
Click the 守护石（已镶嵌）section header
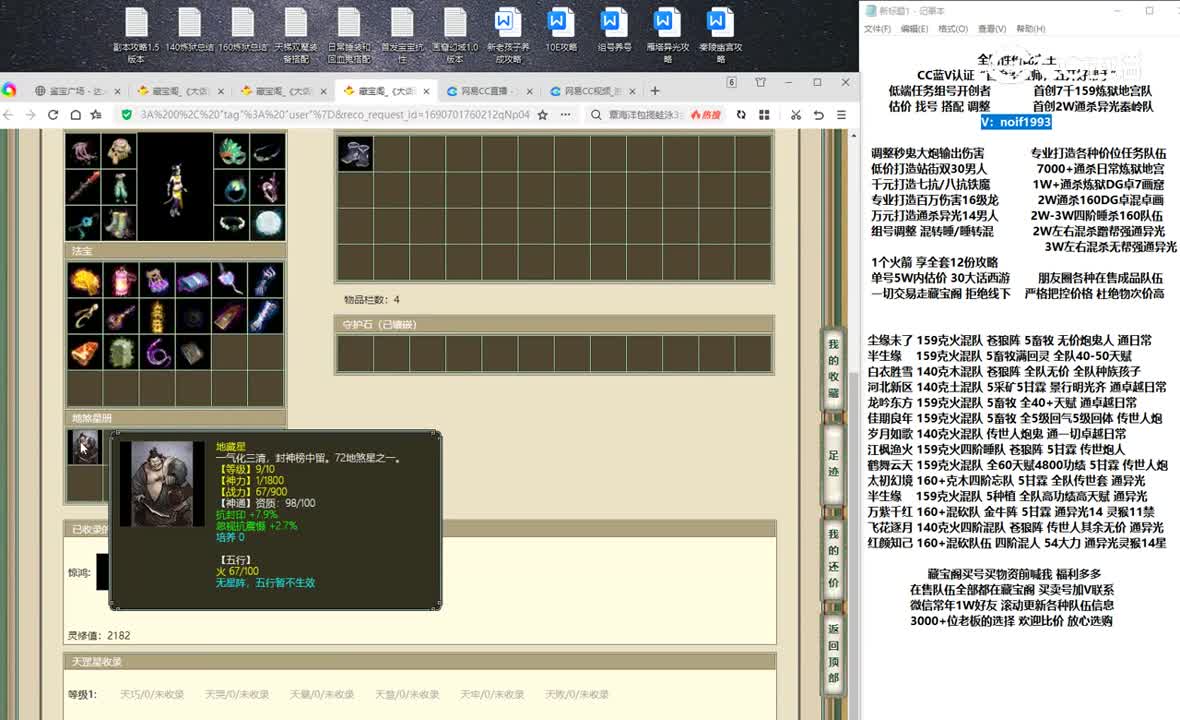point(554,324)
